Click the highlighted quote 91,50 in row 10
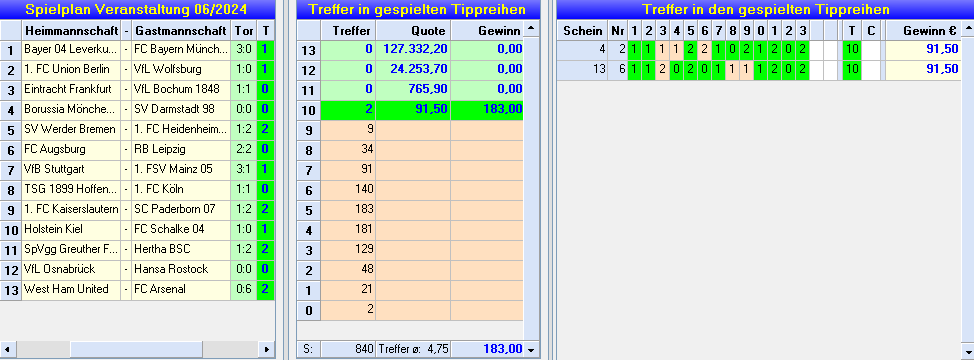Screen dimensions: 974x360 click(413, 109)
